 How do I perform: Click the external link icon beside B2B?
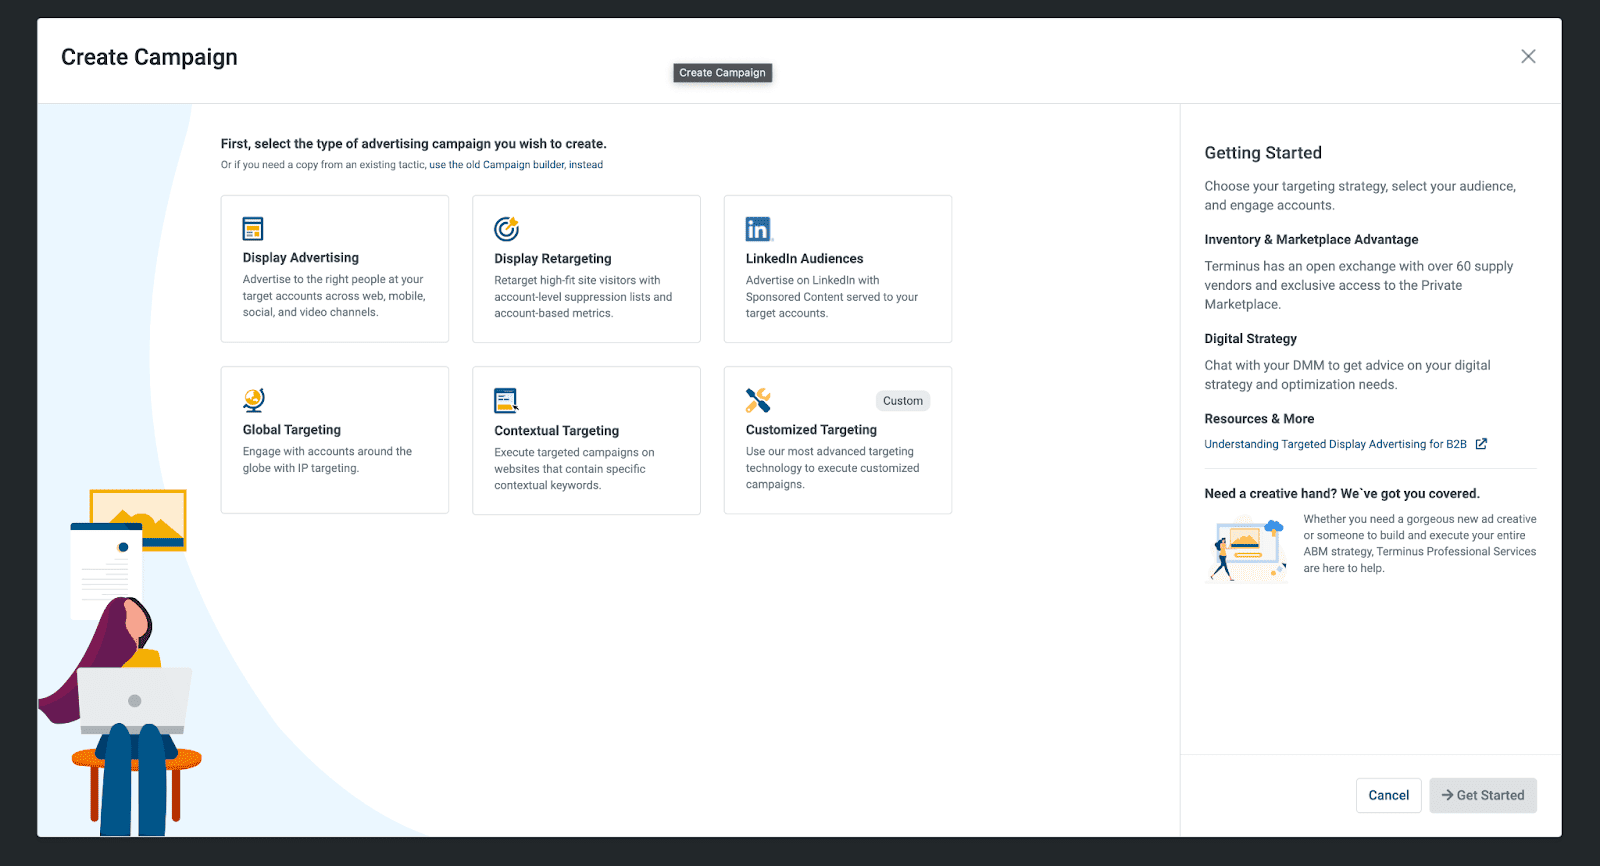(1481, 444)
